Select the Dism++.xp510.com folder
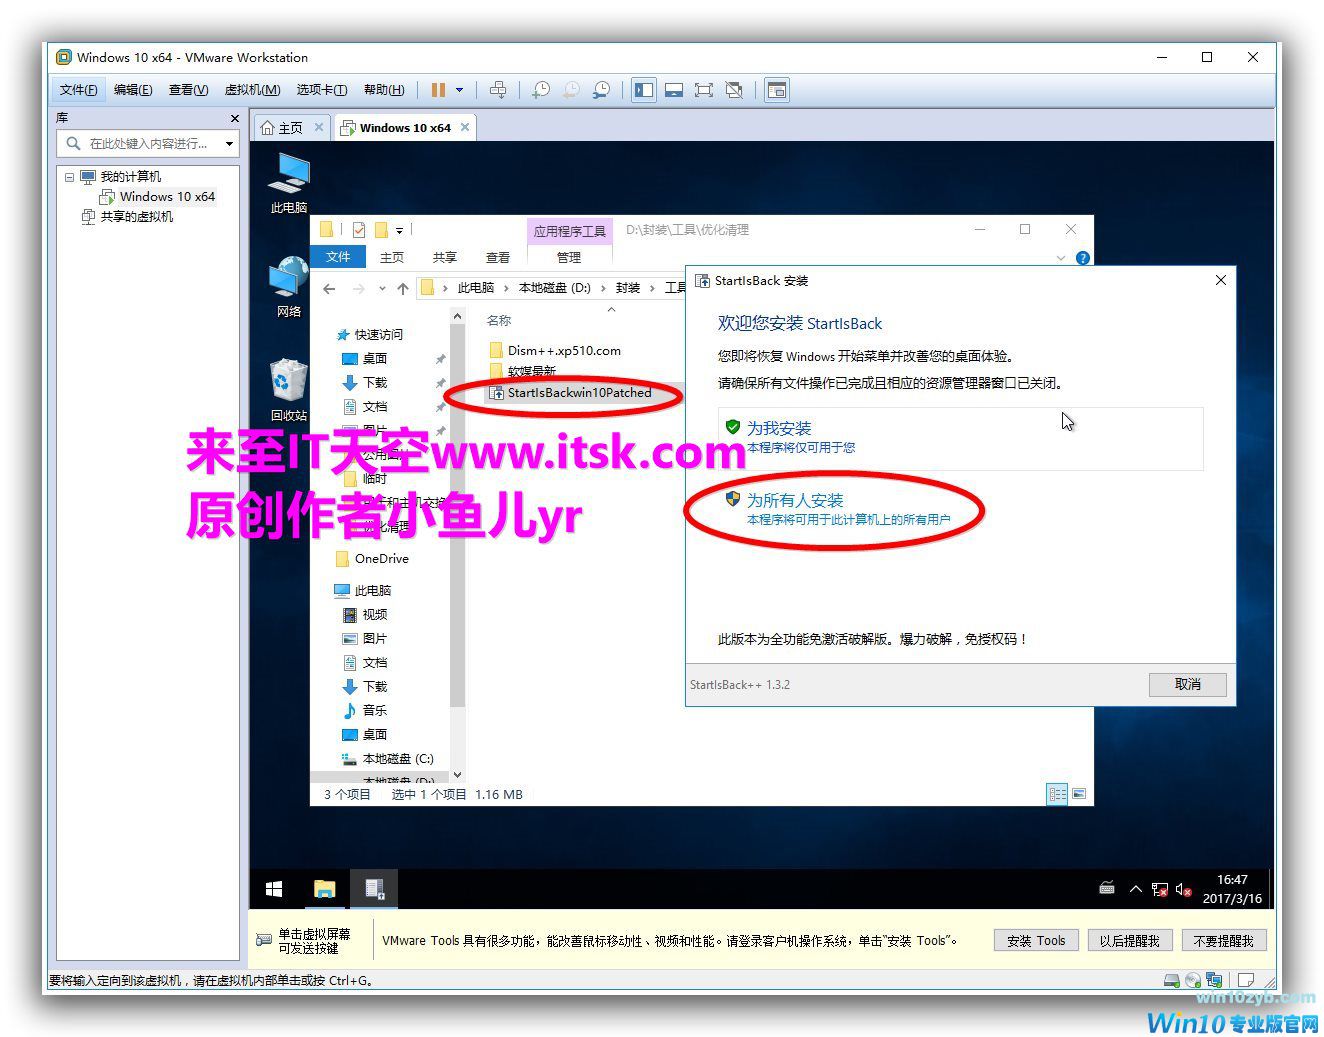The width and height of the screenshot is (1324, 1037). [564, 351]
